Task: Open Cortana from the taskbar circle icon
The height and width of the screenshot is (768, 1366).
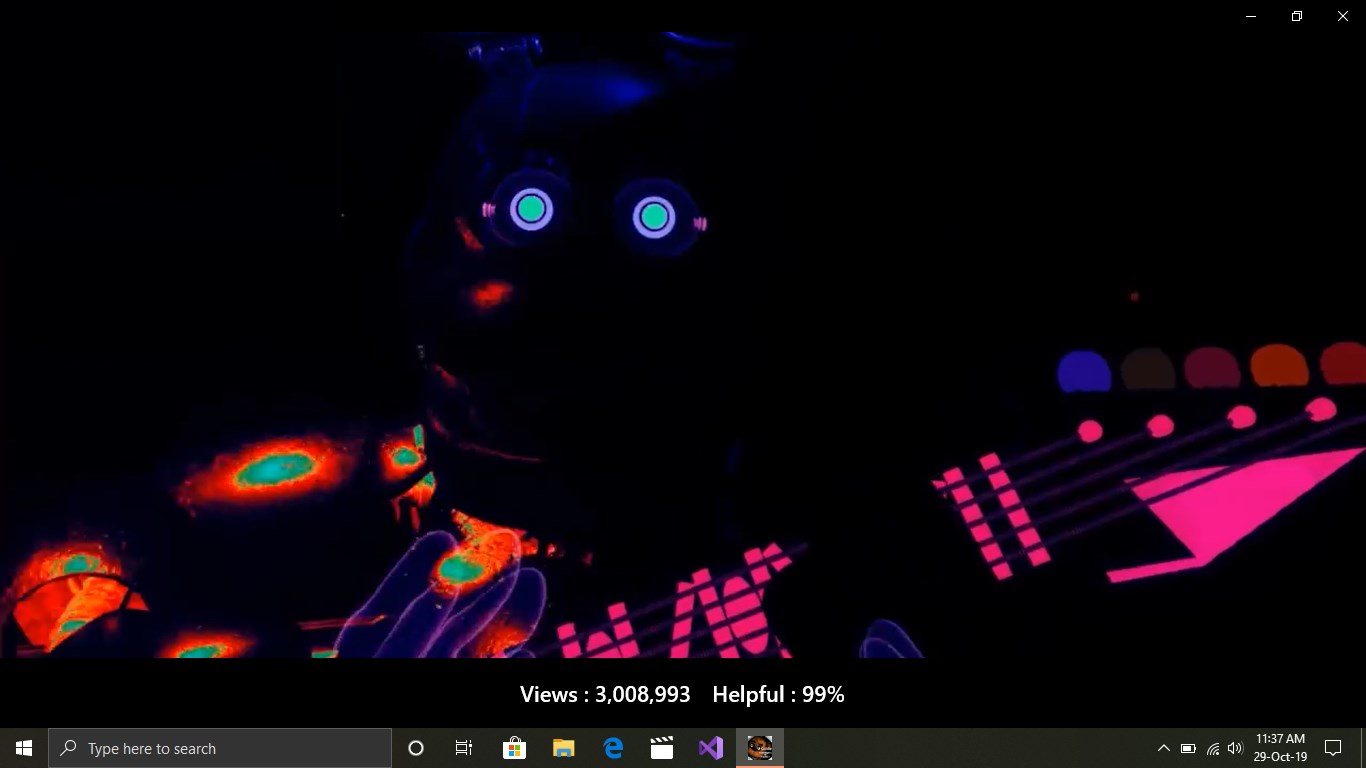Action: tap(416, 748)
